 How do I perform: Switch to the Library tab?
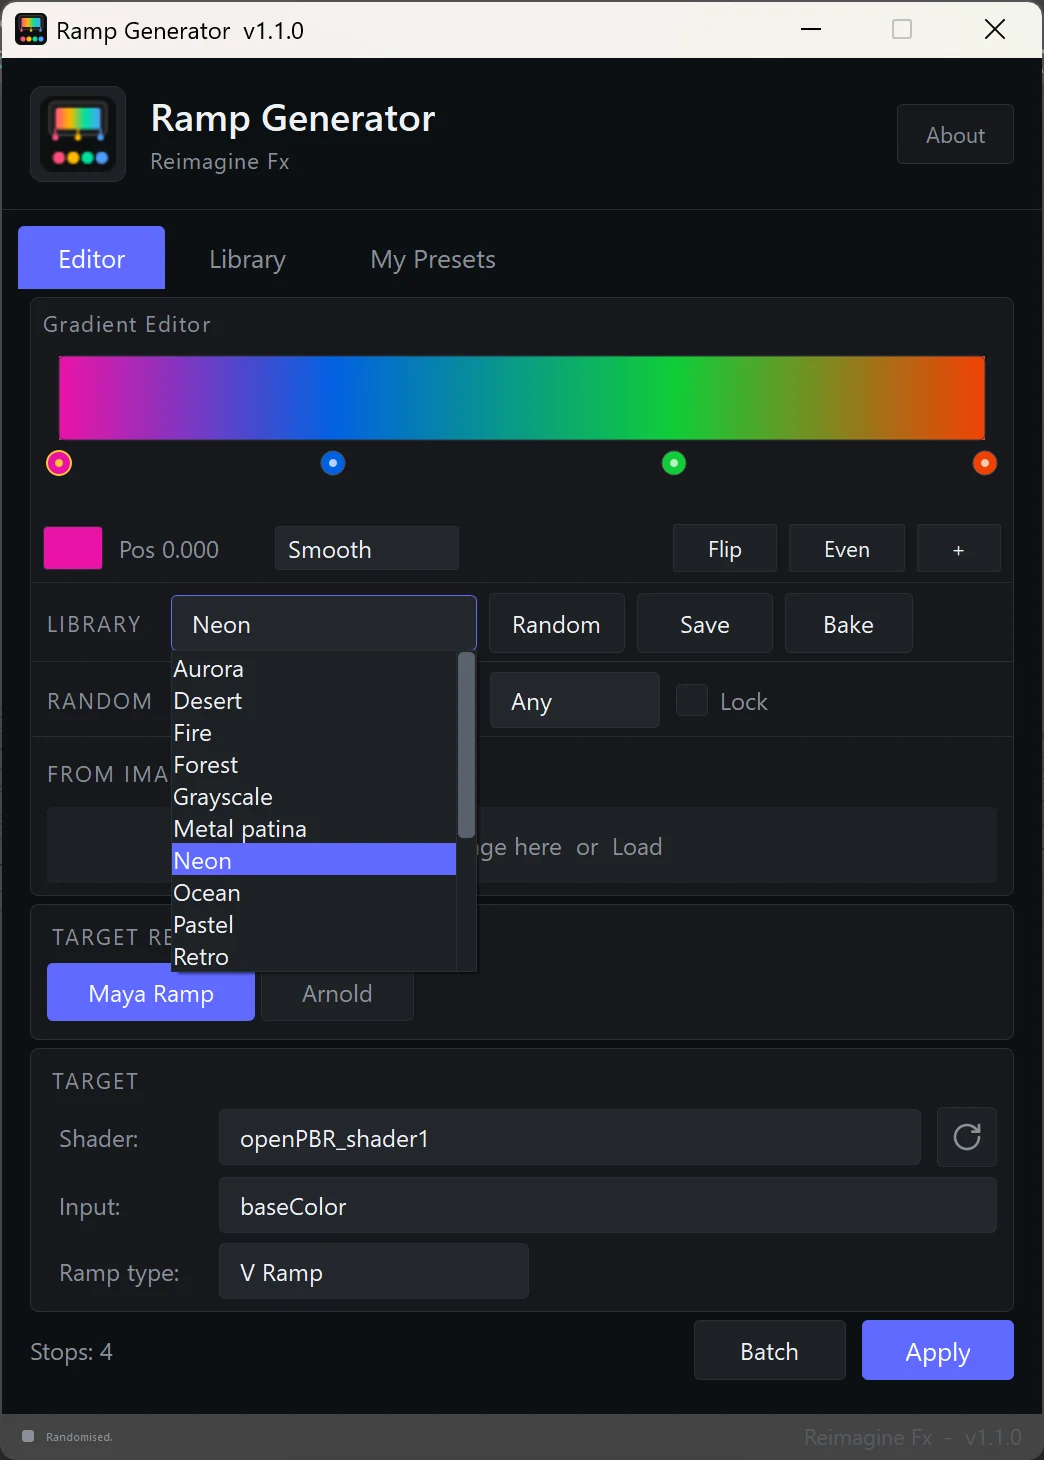247,259
